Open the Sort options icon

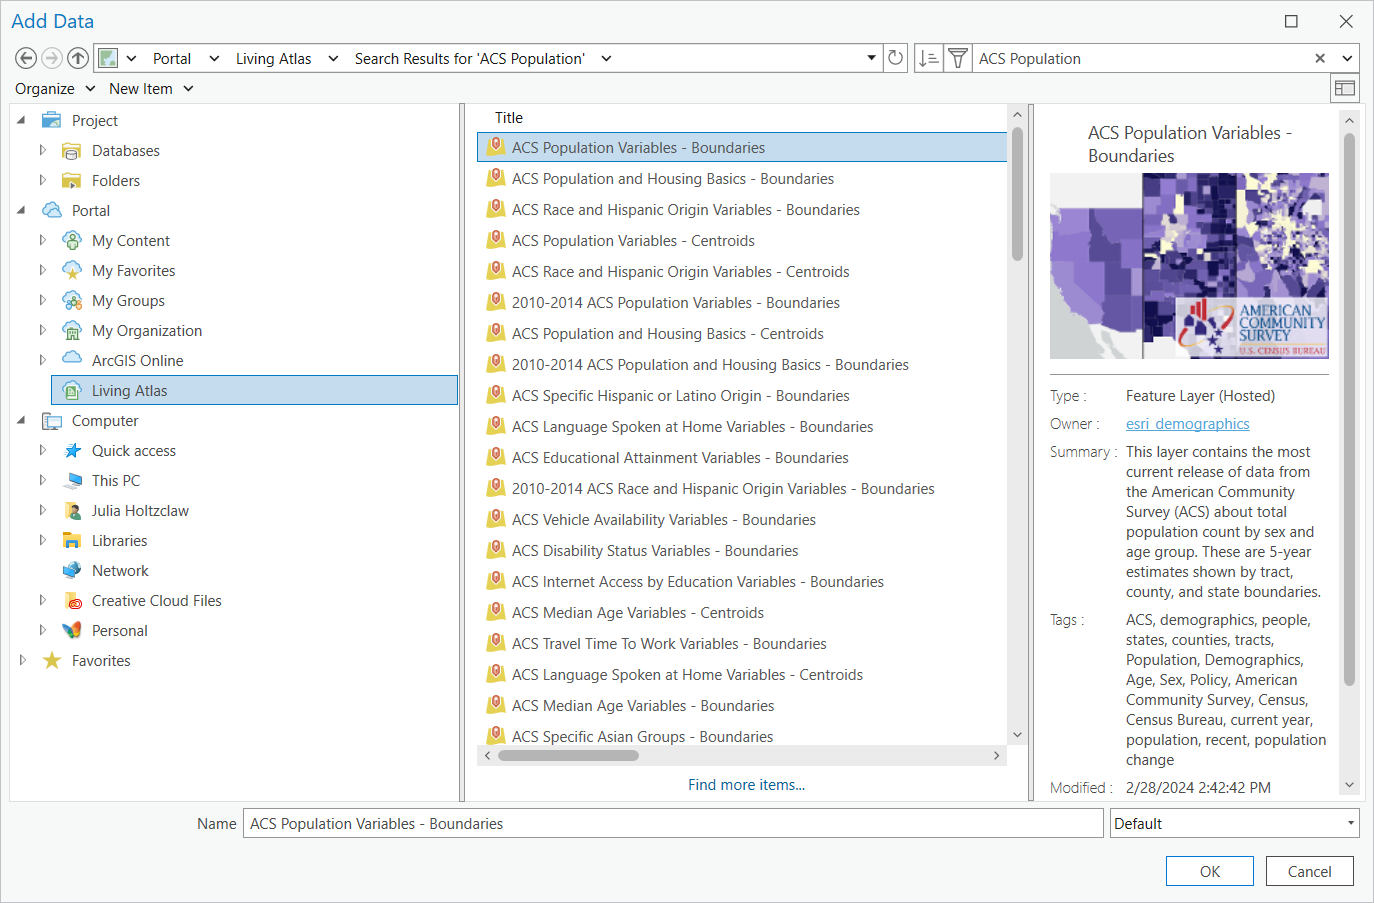[929, 58]
